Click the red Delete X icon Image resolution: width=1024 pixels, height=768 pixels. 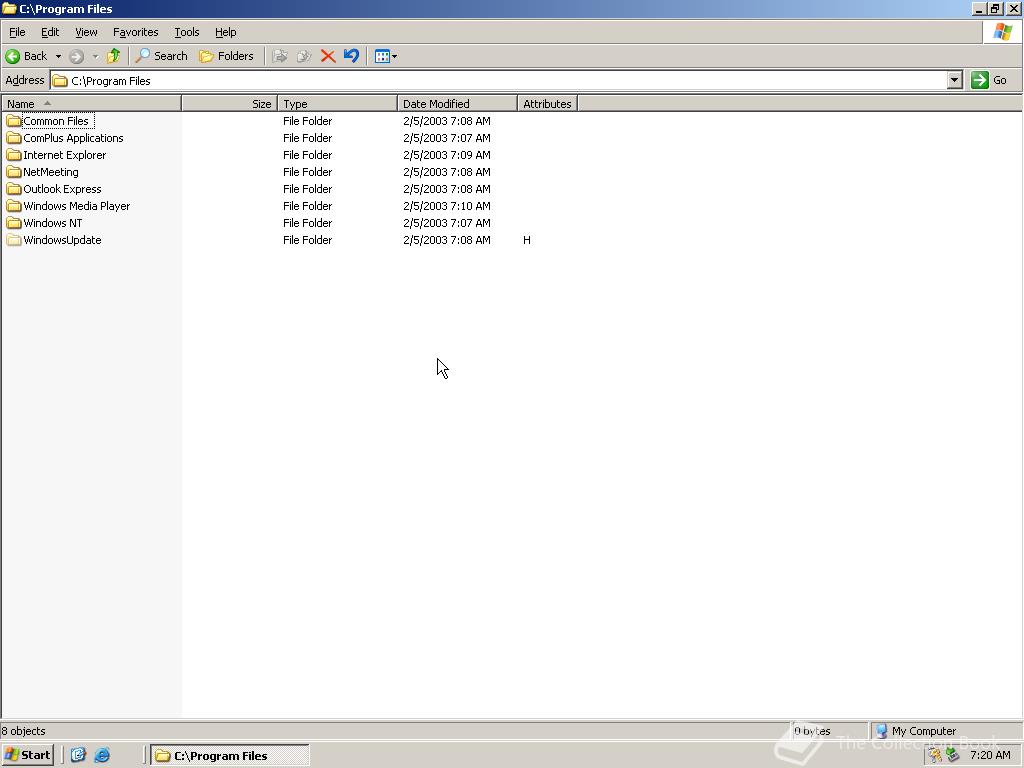pyautogui.click(x=328, y=56)
